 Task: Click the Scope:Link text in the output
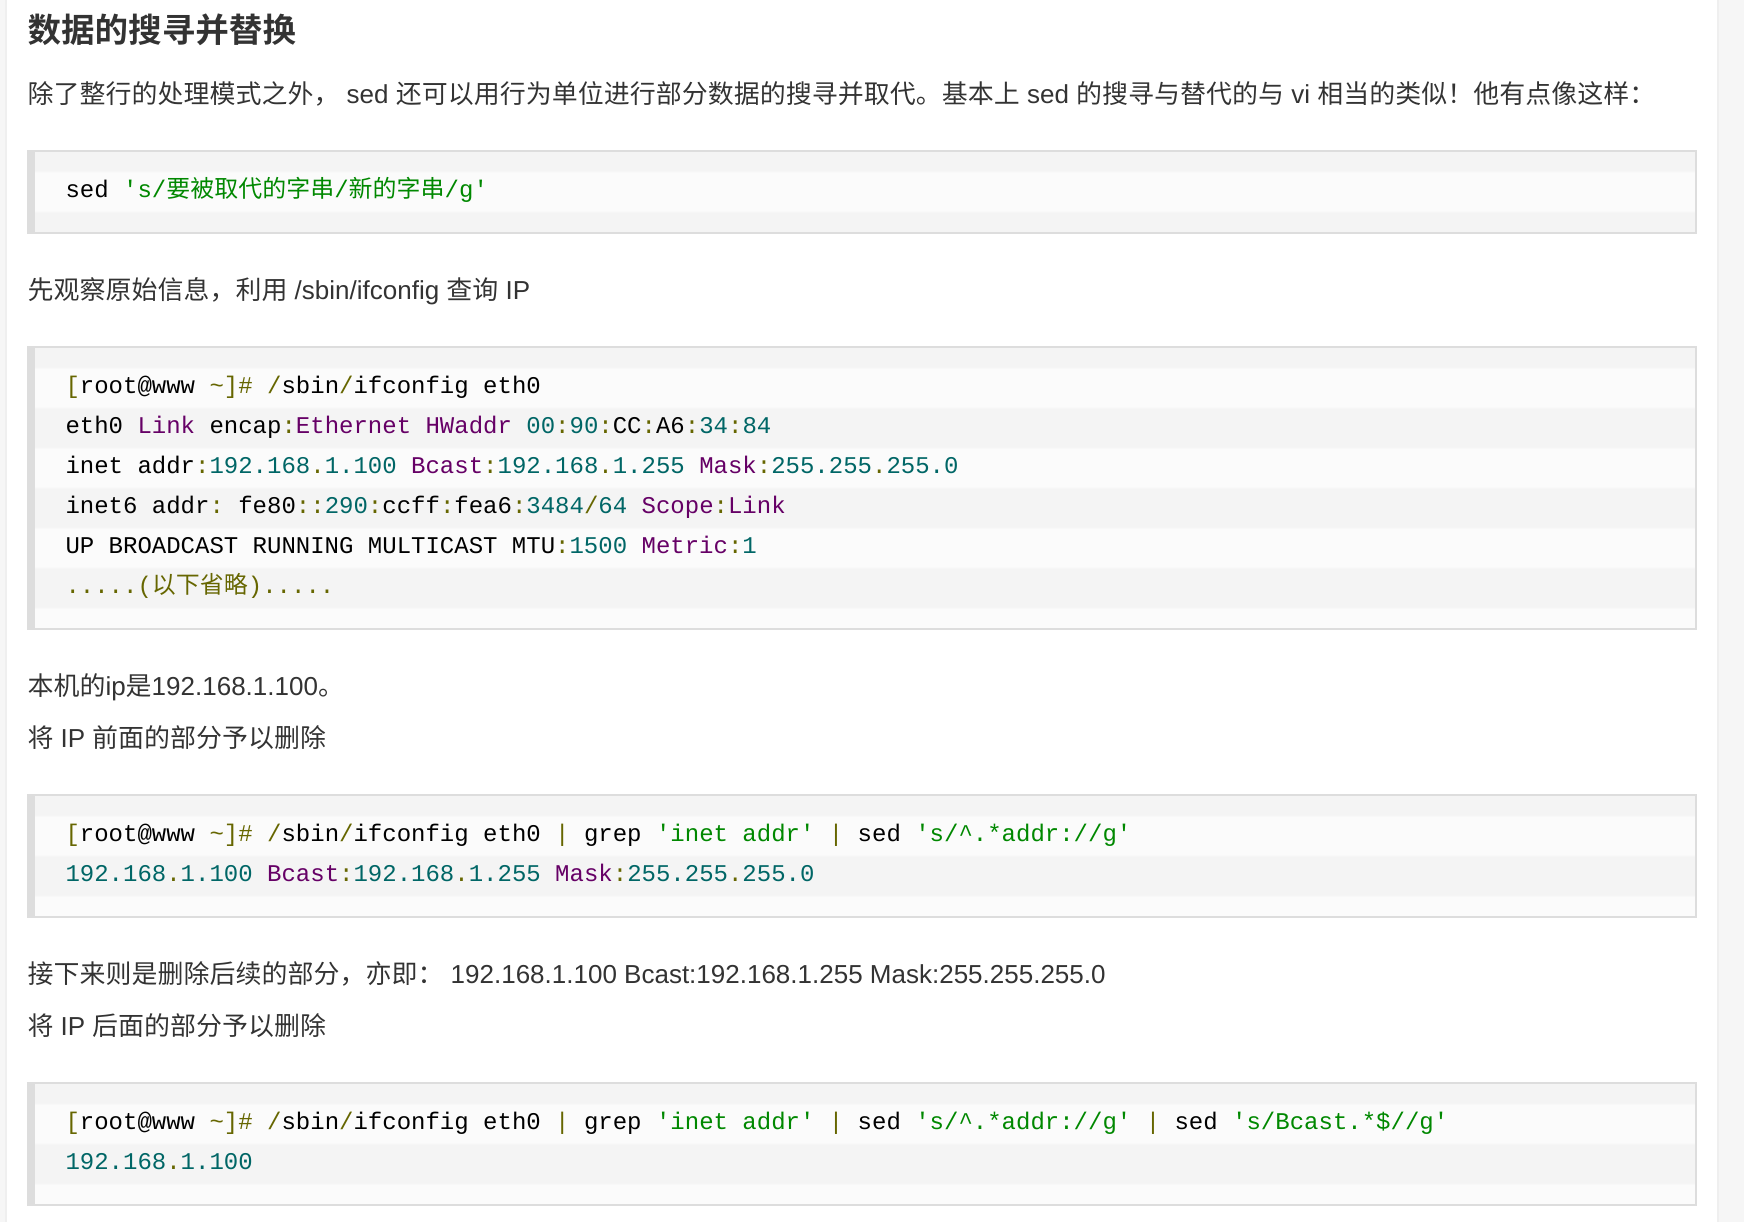(x=714, y=505)
